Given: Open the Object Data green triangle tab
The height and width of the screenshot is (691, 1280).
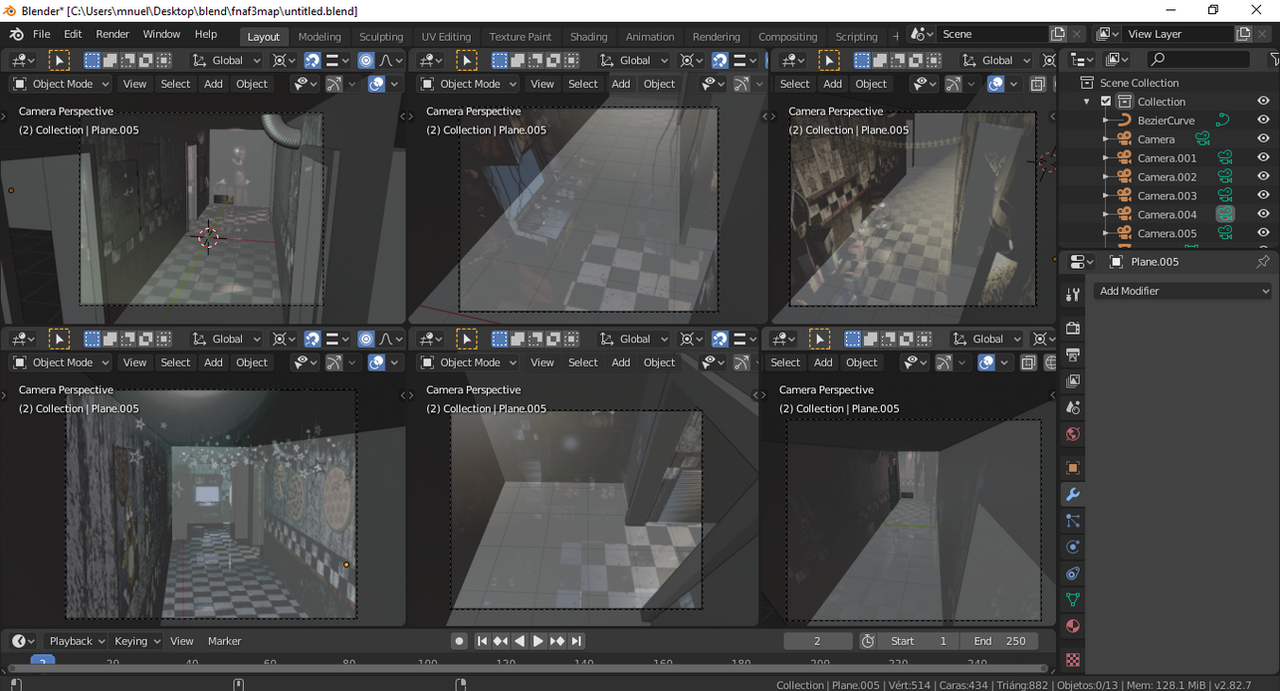Looking at the screenshot, I should pyautogui.click(x=1073, y=600).
